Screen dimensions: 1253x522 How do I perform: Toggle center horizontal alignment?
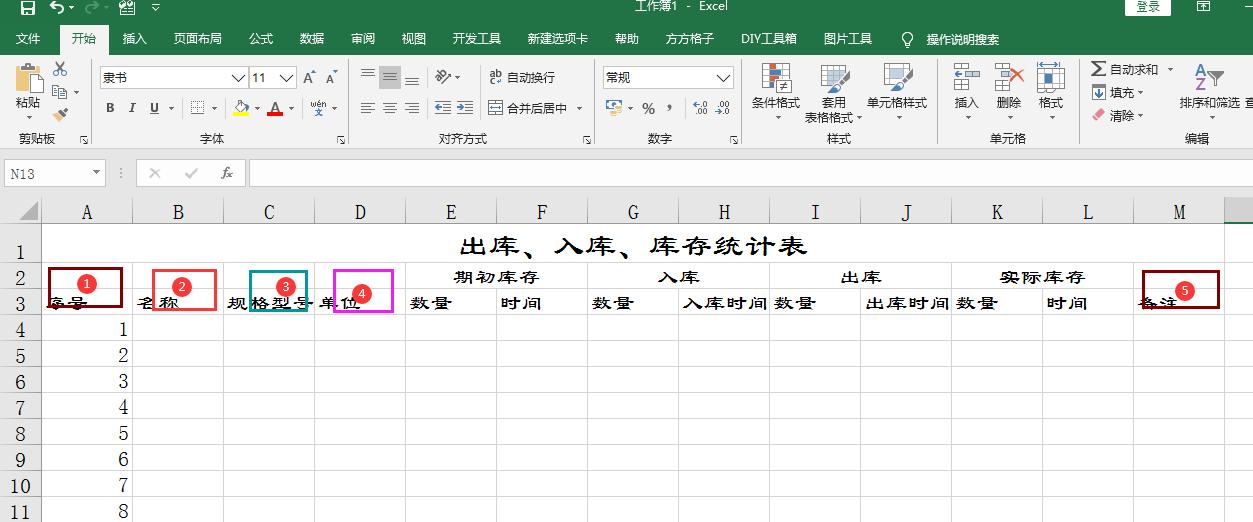click(x=390, y=108)
